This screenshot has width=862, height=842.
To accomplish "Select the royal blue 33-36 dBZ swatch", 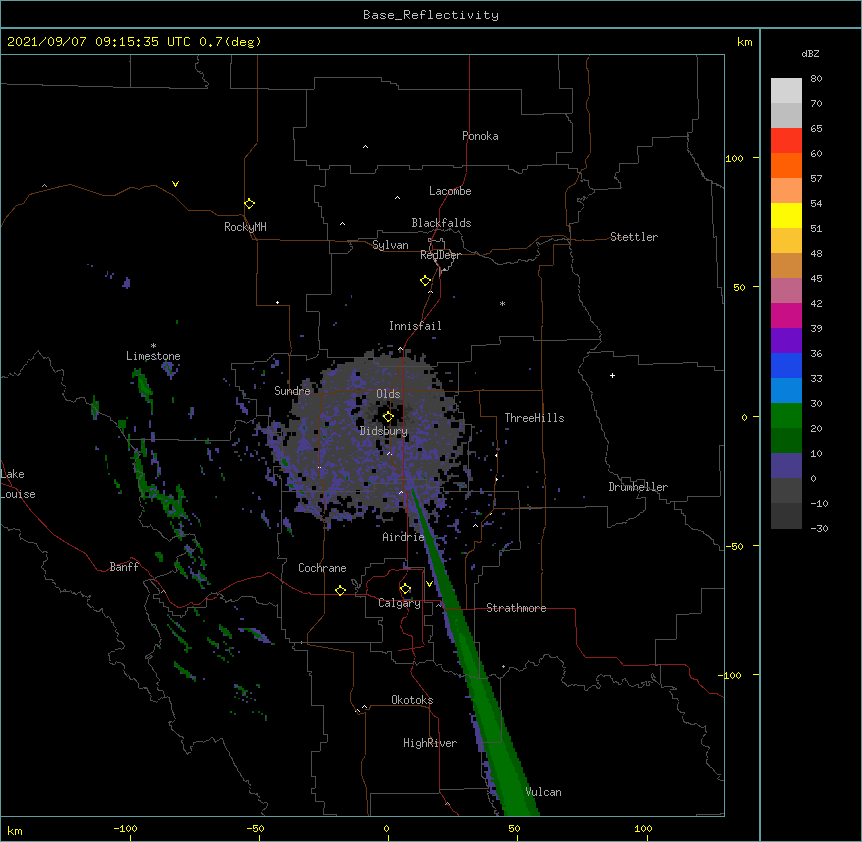I will click(786, 365).
